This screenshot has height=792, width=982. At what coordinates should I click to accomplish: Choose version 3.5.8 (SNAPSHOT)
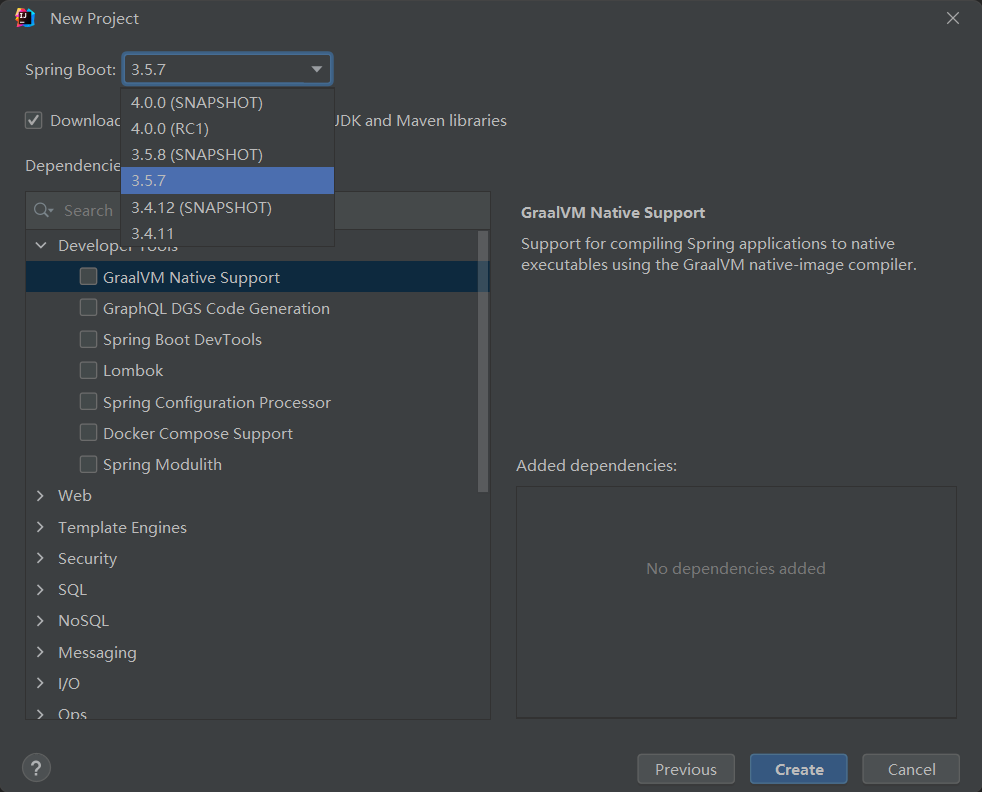(227, 155)
